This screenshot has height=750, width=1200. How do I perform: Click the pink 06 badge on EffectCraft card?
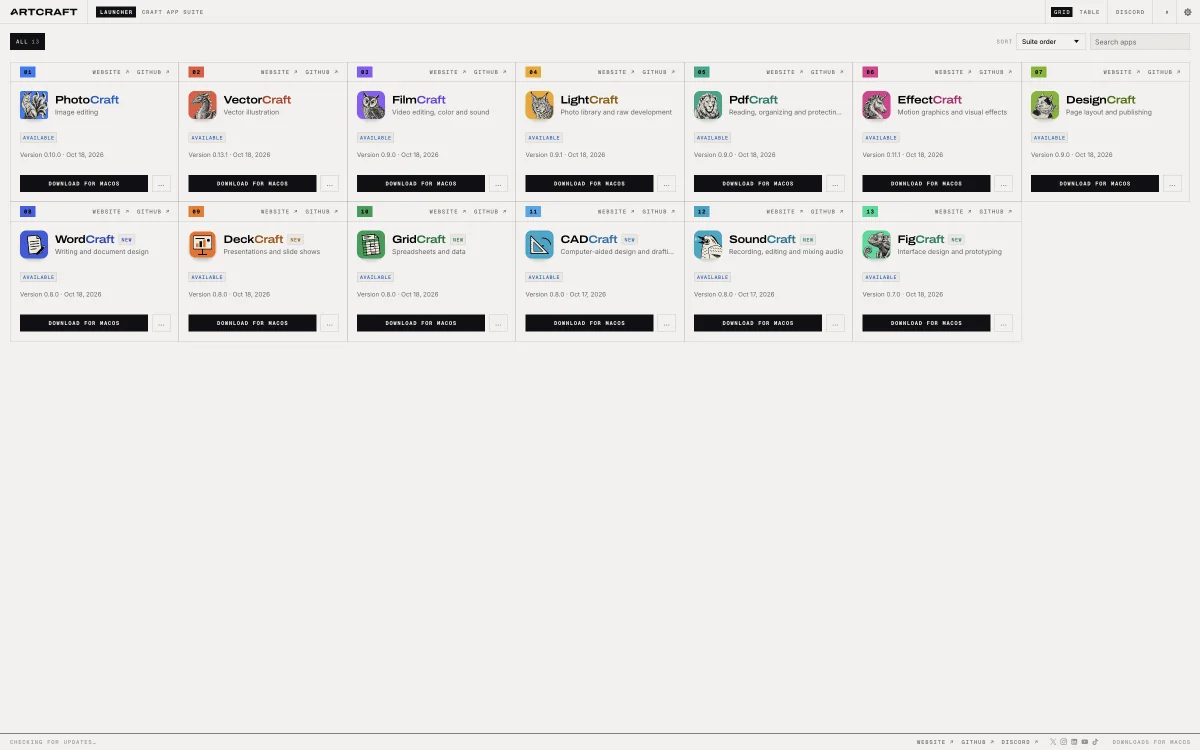pyautogui.click(x=870, y=72)
